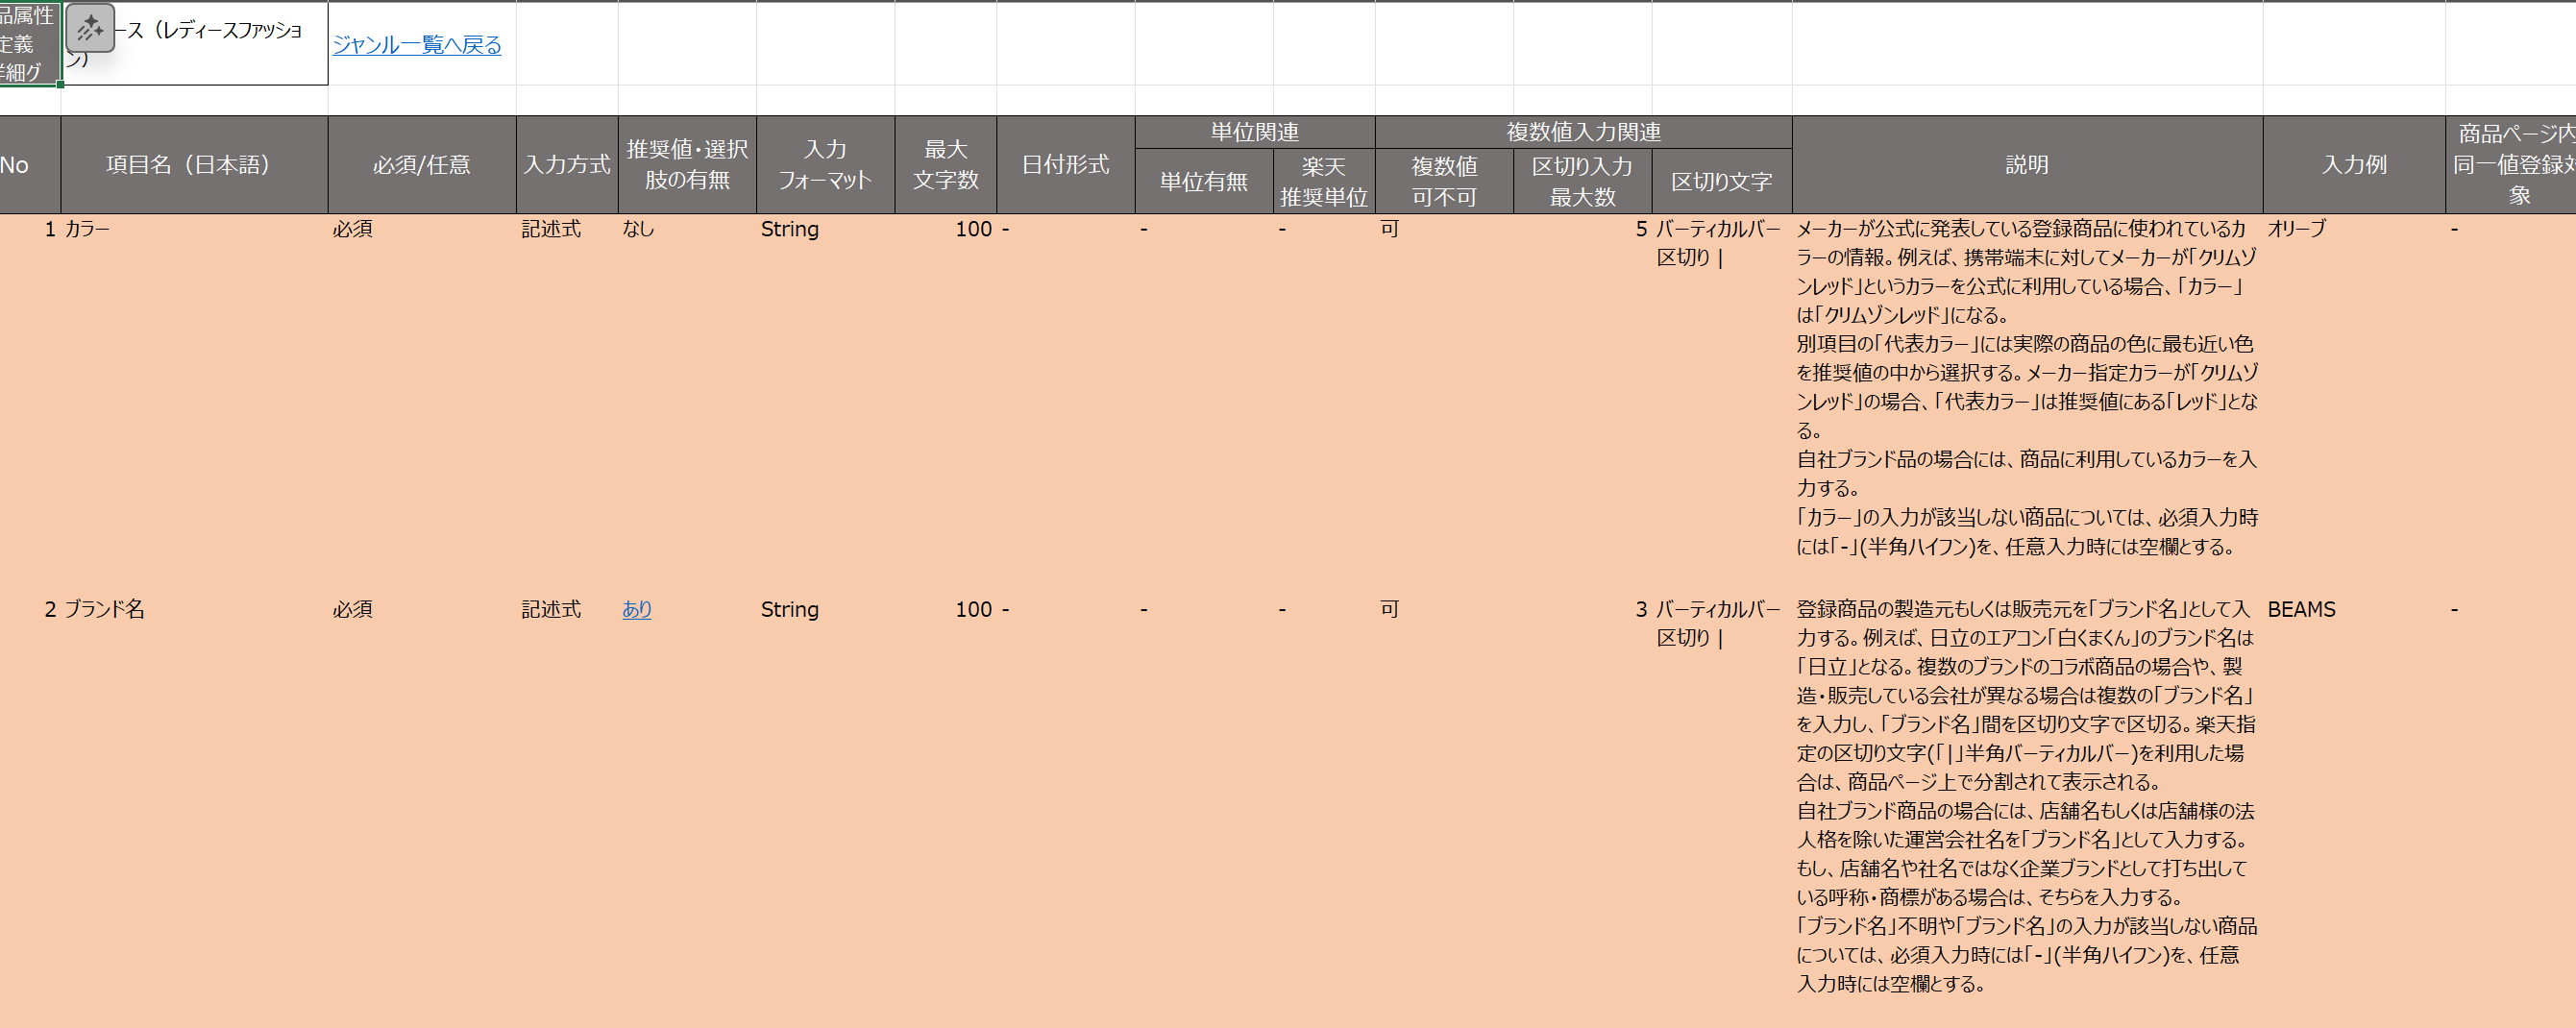Click the 入力方式 column header
Viewport: 2576px width, 1028px height.
567,165
